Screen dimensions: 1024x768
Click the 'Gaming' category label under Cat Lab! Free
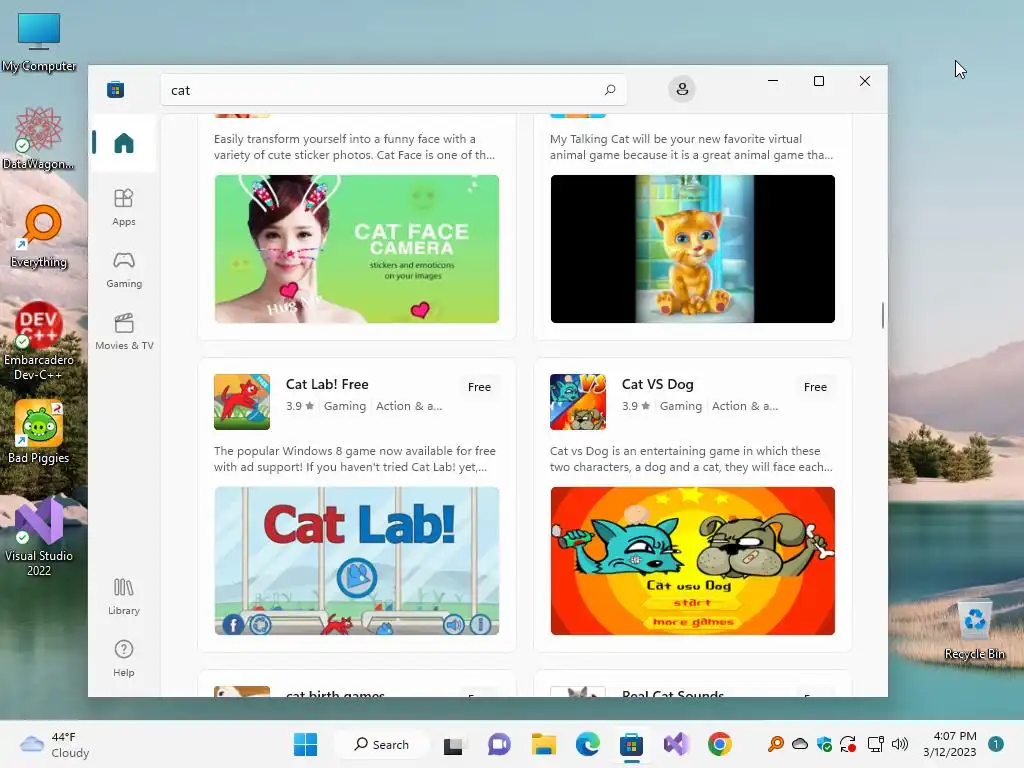345,406
